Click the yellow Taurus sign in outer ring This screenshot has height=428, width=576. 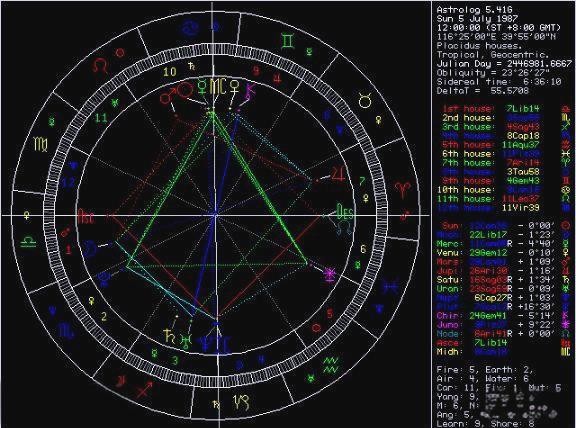coord(365,100)
